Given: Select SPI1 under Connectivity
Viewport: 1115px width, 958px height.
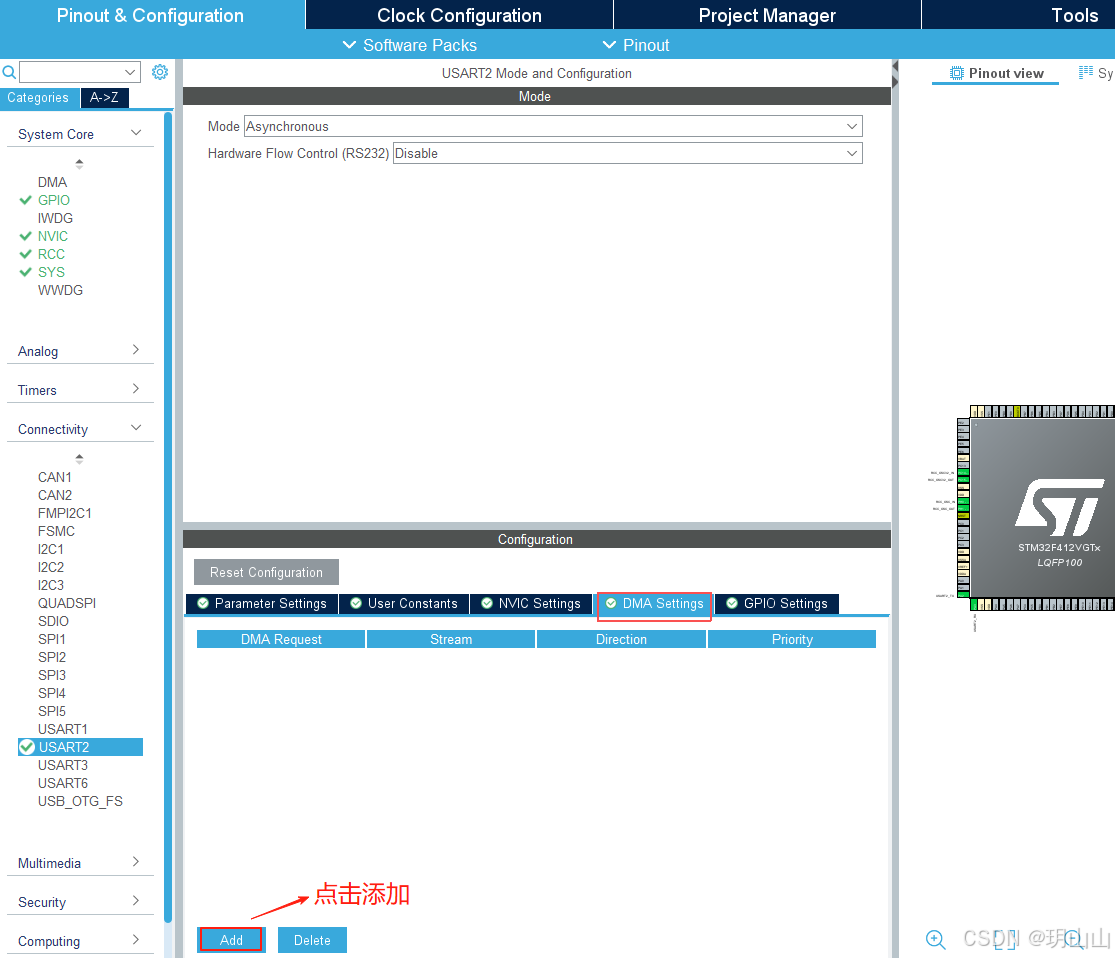Looking at the screenshot, I should pyautogui.click(x=52, y=639).
